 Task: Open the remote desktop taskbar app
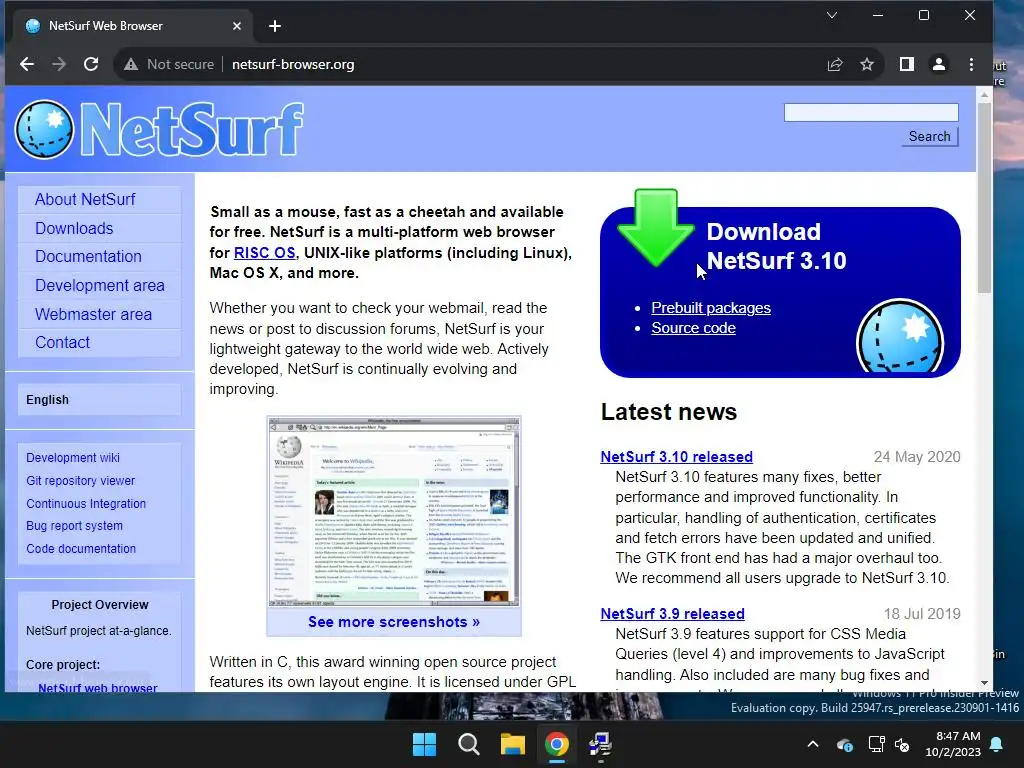pos(600,744)
